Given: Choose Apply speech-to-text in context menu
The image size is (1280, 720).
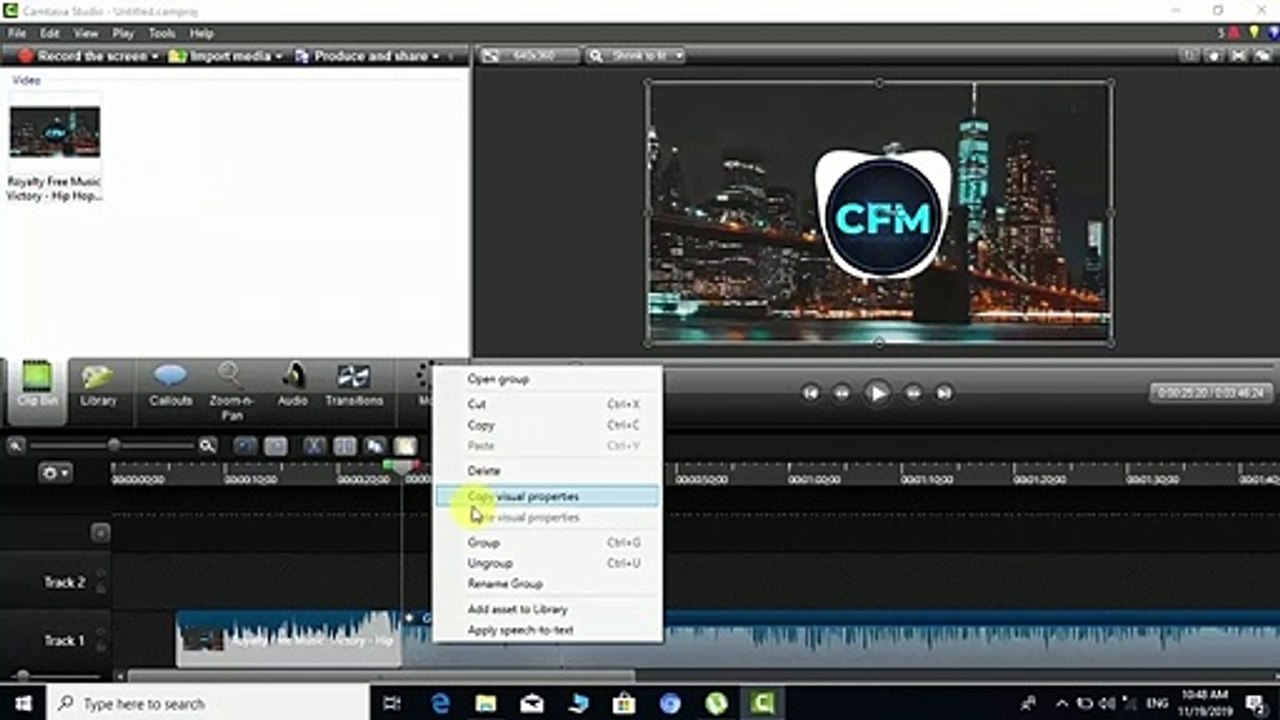Looking at the screenshot, I should [547, 630].
